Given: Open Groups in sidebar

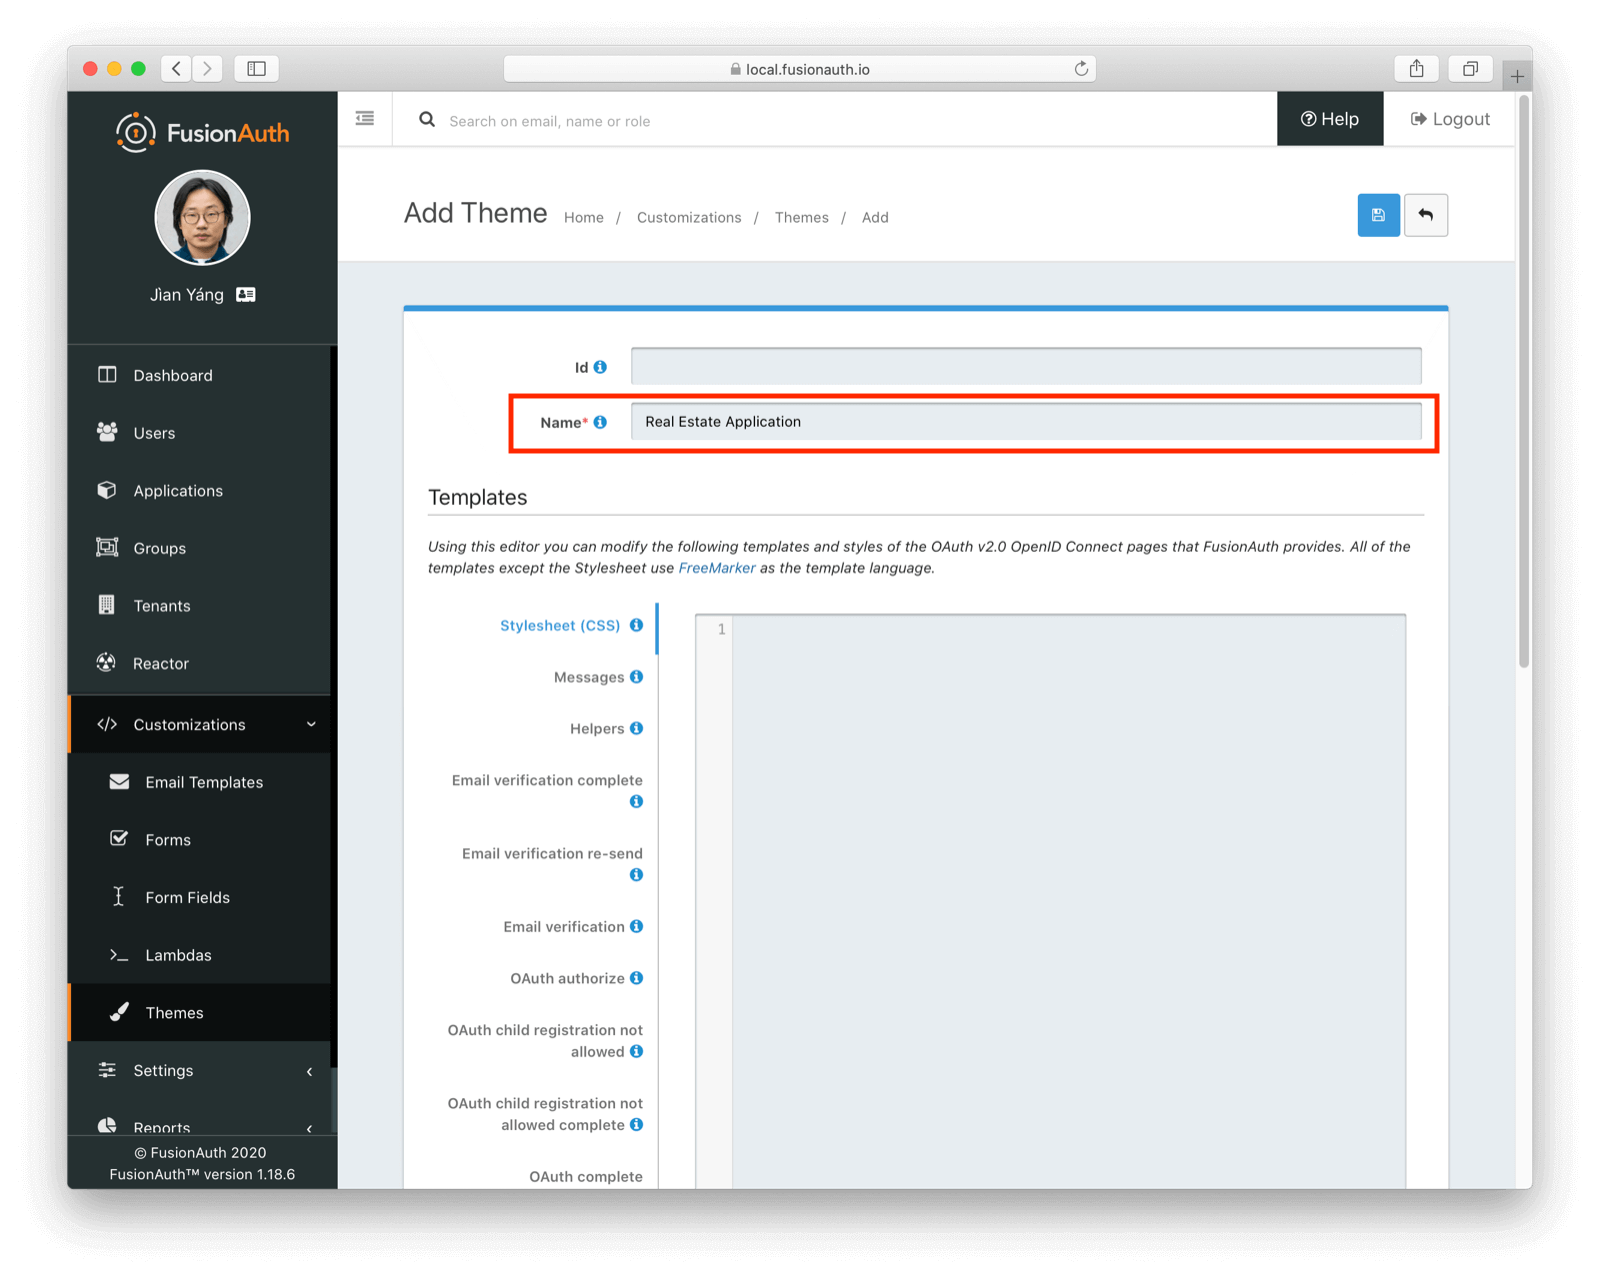Looking at the screenshot, I should (x=200, y=548).
